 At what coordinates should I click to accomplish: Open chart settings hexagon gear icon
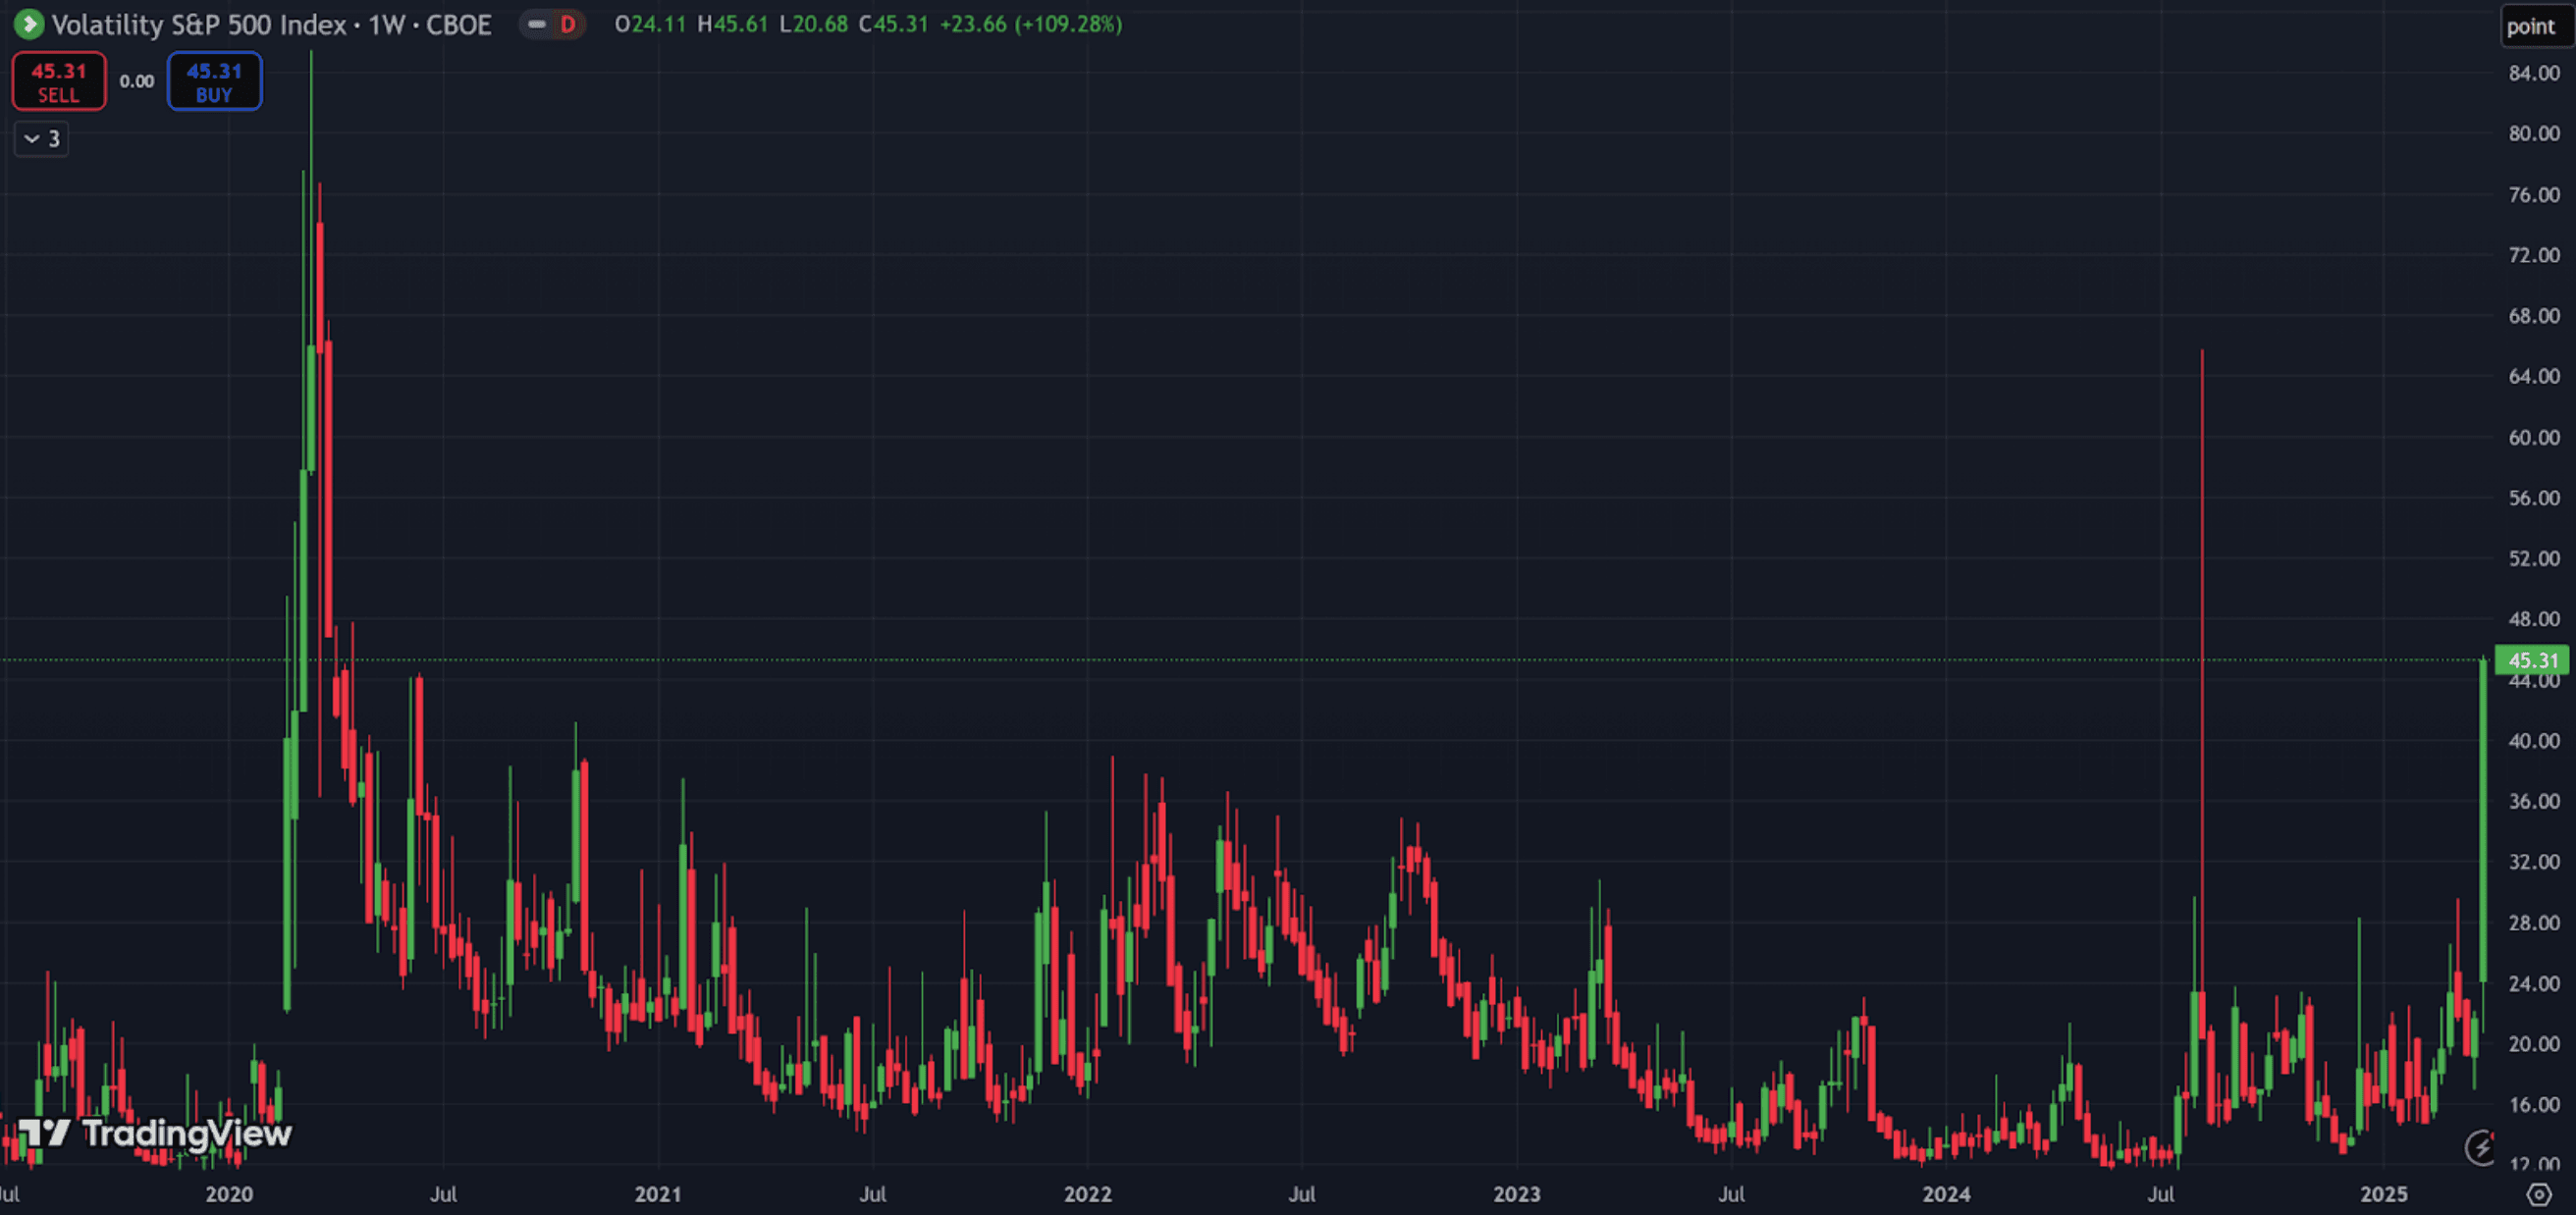[2538, 1193]
